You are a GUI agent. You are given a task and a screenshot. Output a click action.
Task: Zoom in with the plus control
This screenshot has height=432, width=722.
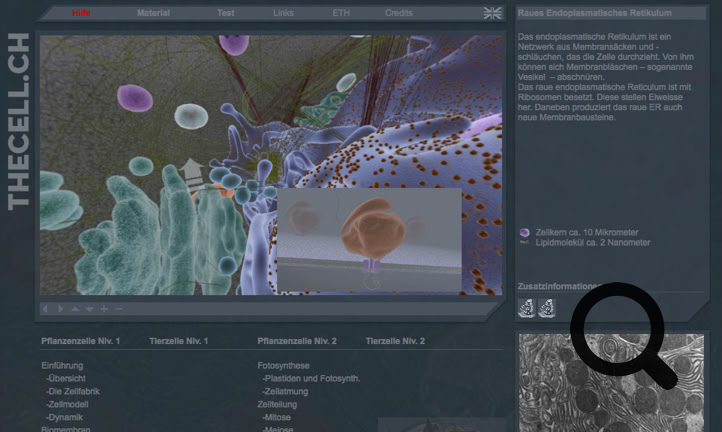coord(104,309)
